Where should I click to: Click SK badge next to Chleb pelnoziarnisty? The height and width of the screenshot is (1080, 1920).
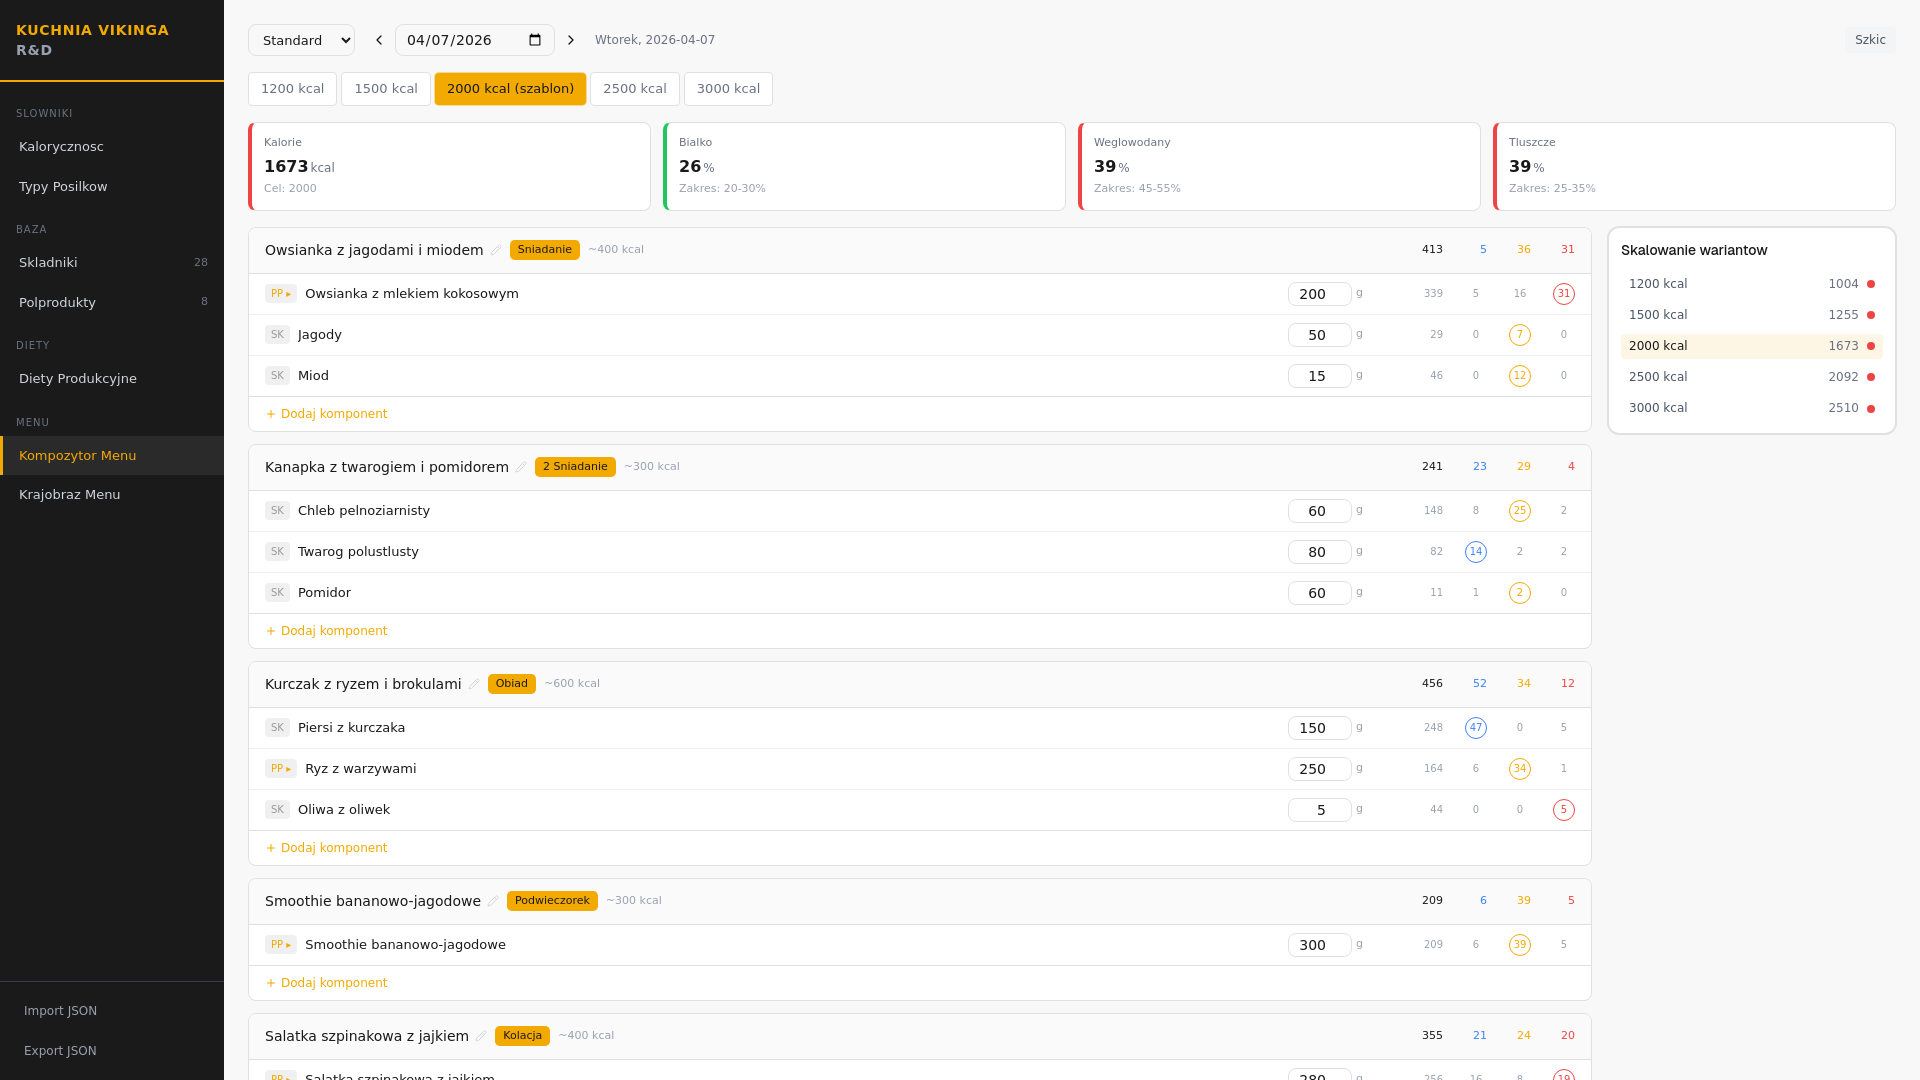pos(277,511)
